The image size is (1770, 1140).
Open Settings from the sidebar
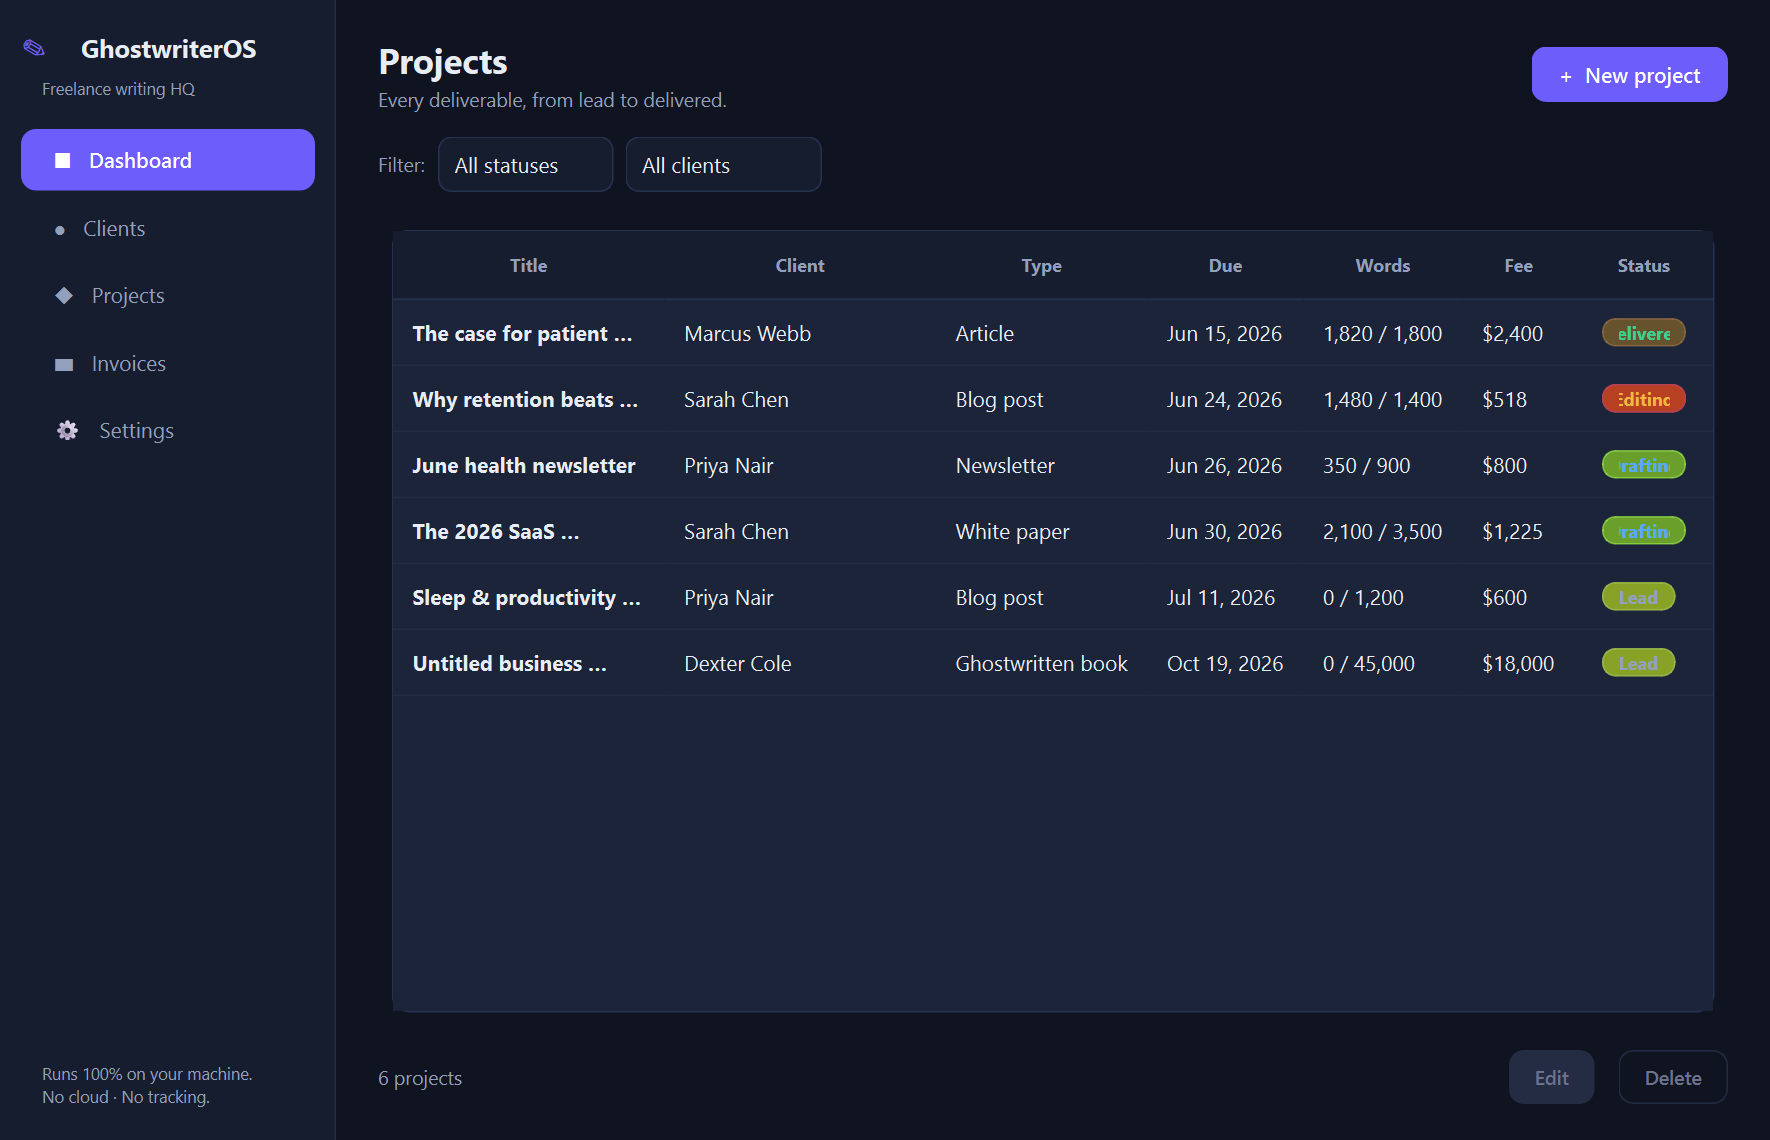coord(168,431)
